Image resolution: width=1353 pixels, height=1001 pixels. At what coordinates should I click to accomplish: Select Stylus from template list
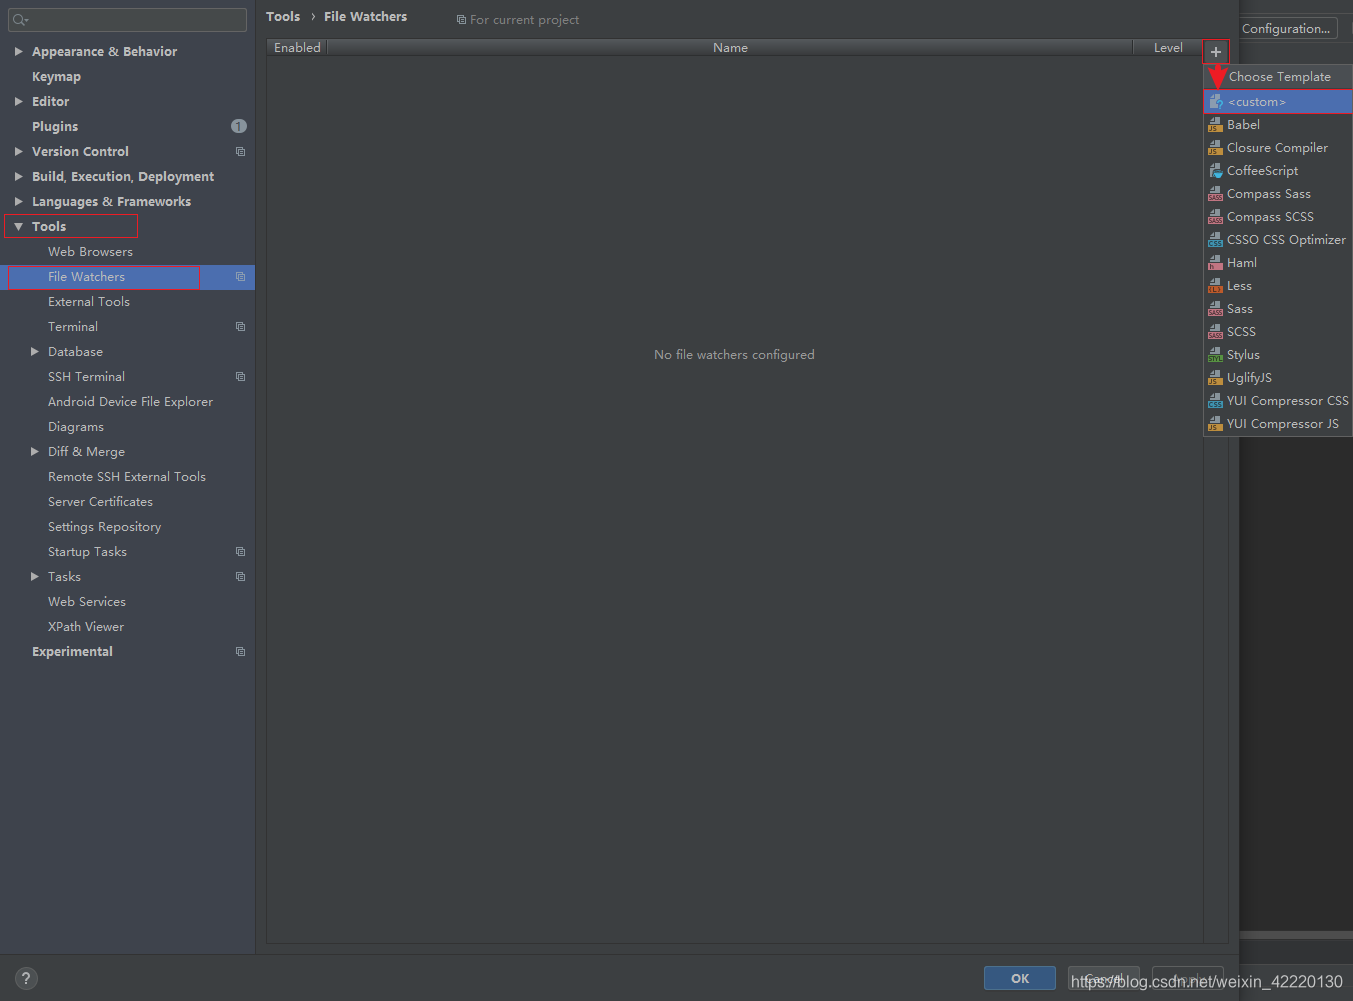coord(1278,355)
